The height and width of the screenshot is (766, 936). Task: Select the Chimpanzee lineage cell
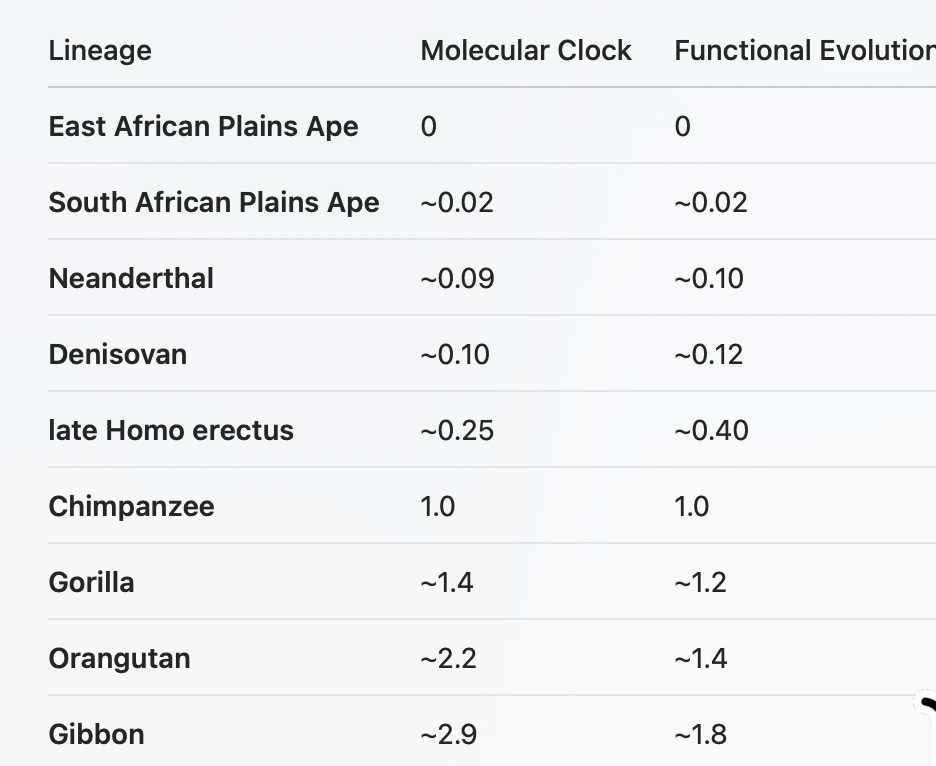(131, 507)
